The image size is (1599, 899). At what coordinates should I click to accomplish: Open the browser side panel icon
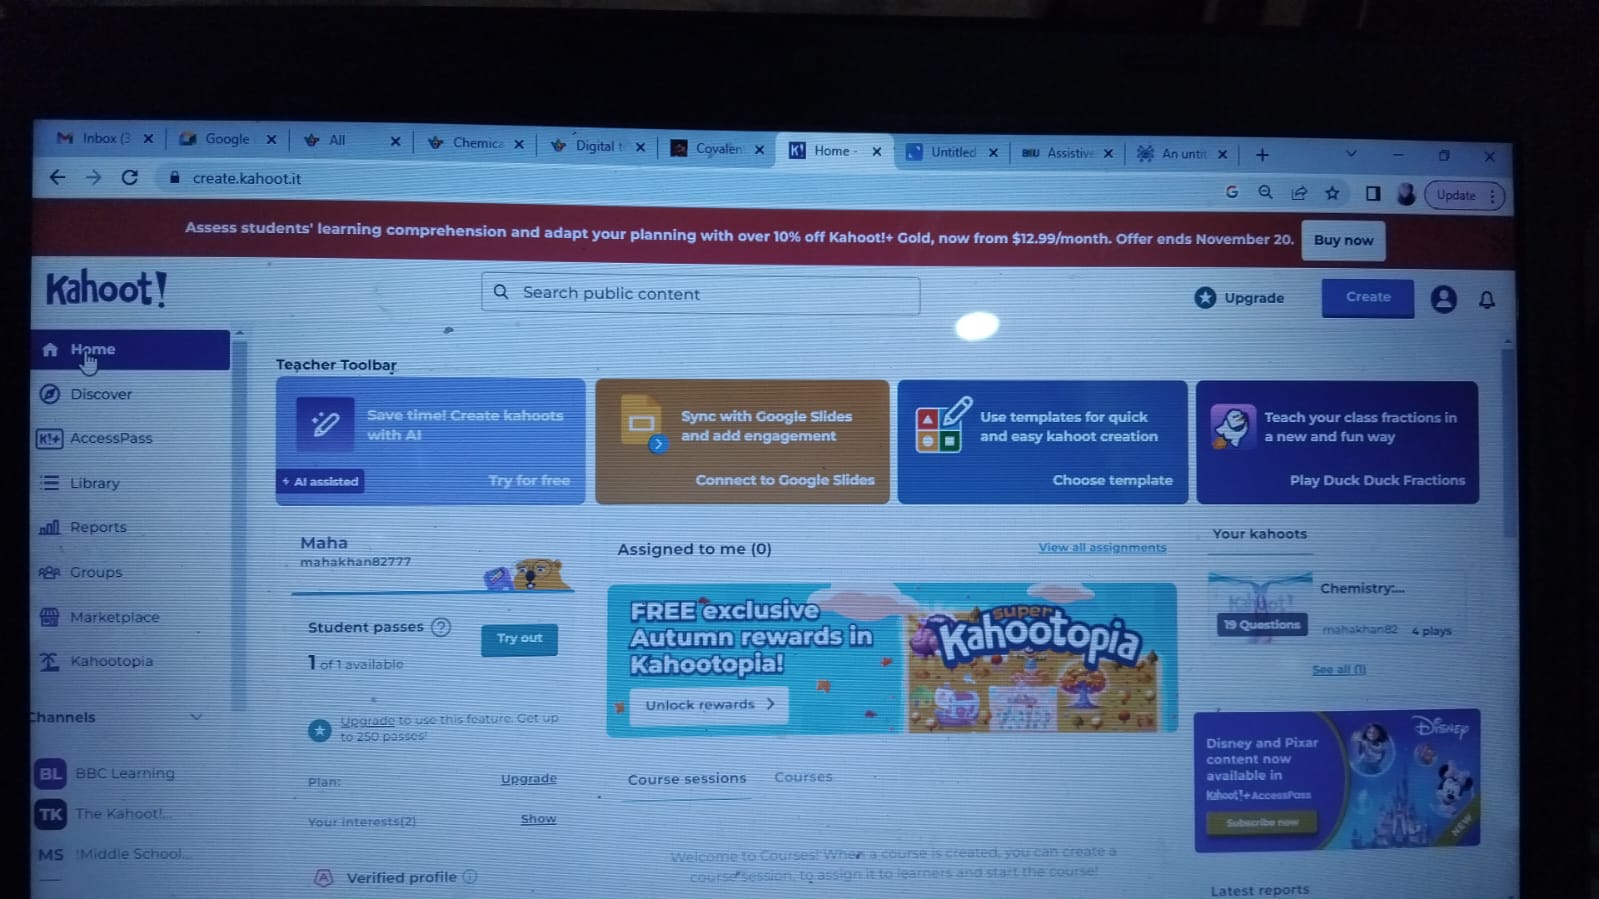1372,193
